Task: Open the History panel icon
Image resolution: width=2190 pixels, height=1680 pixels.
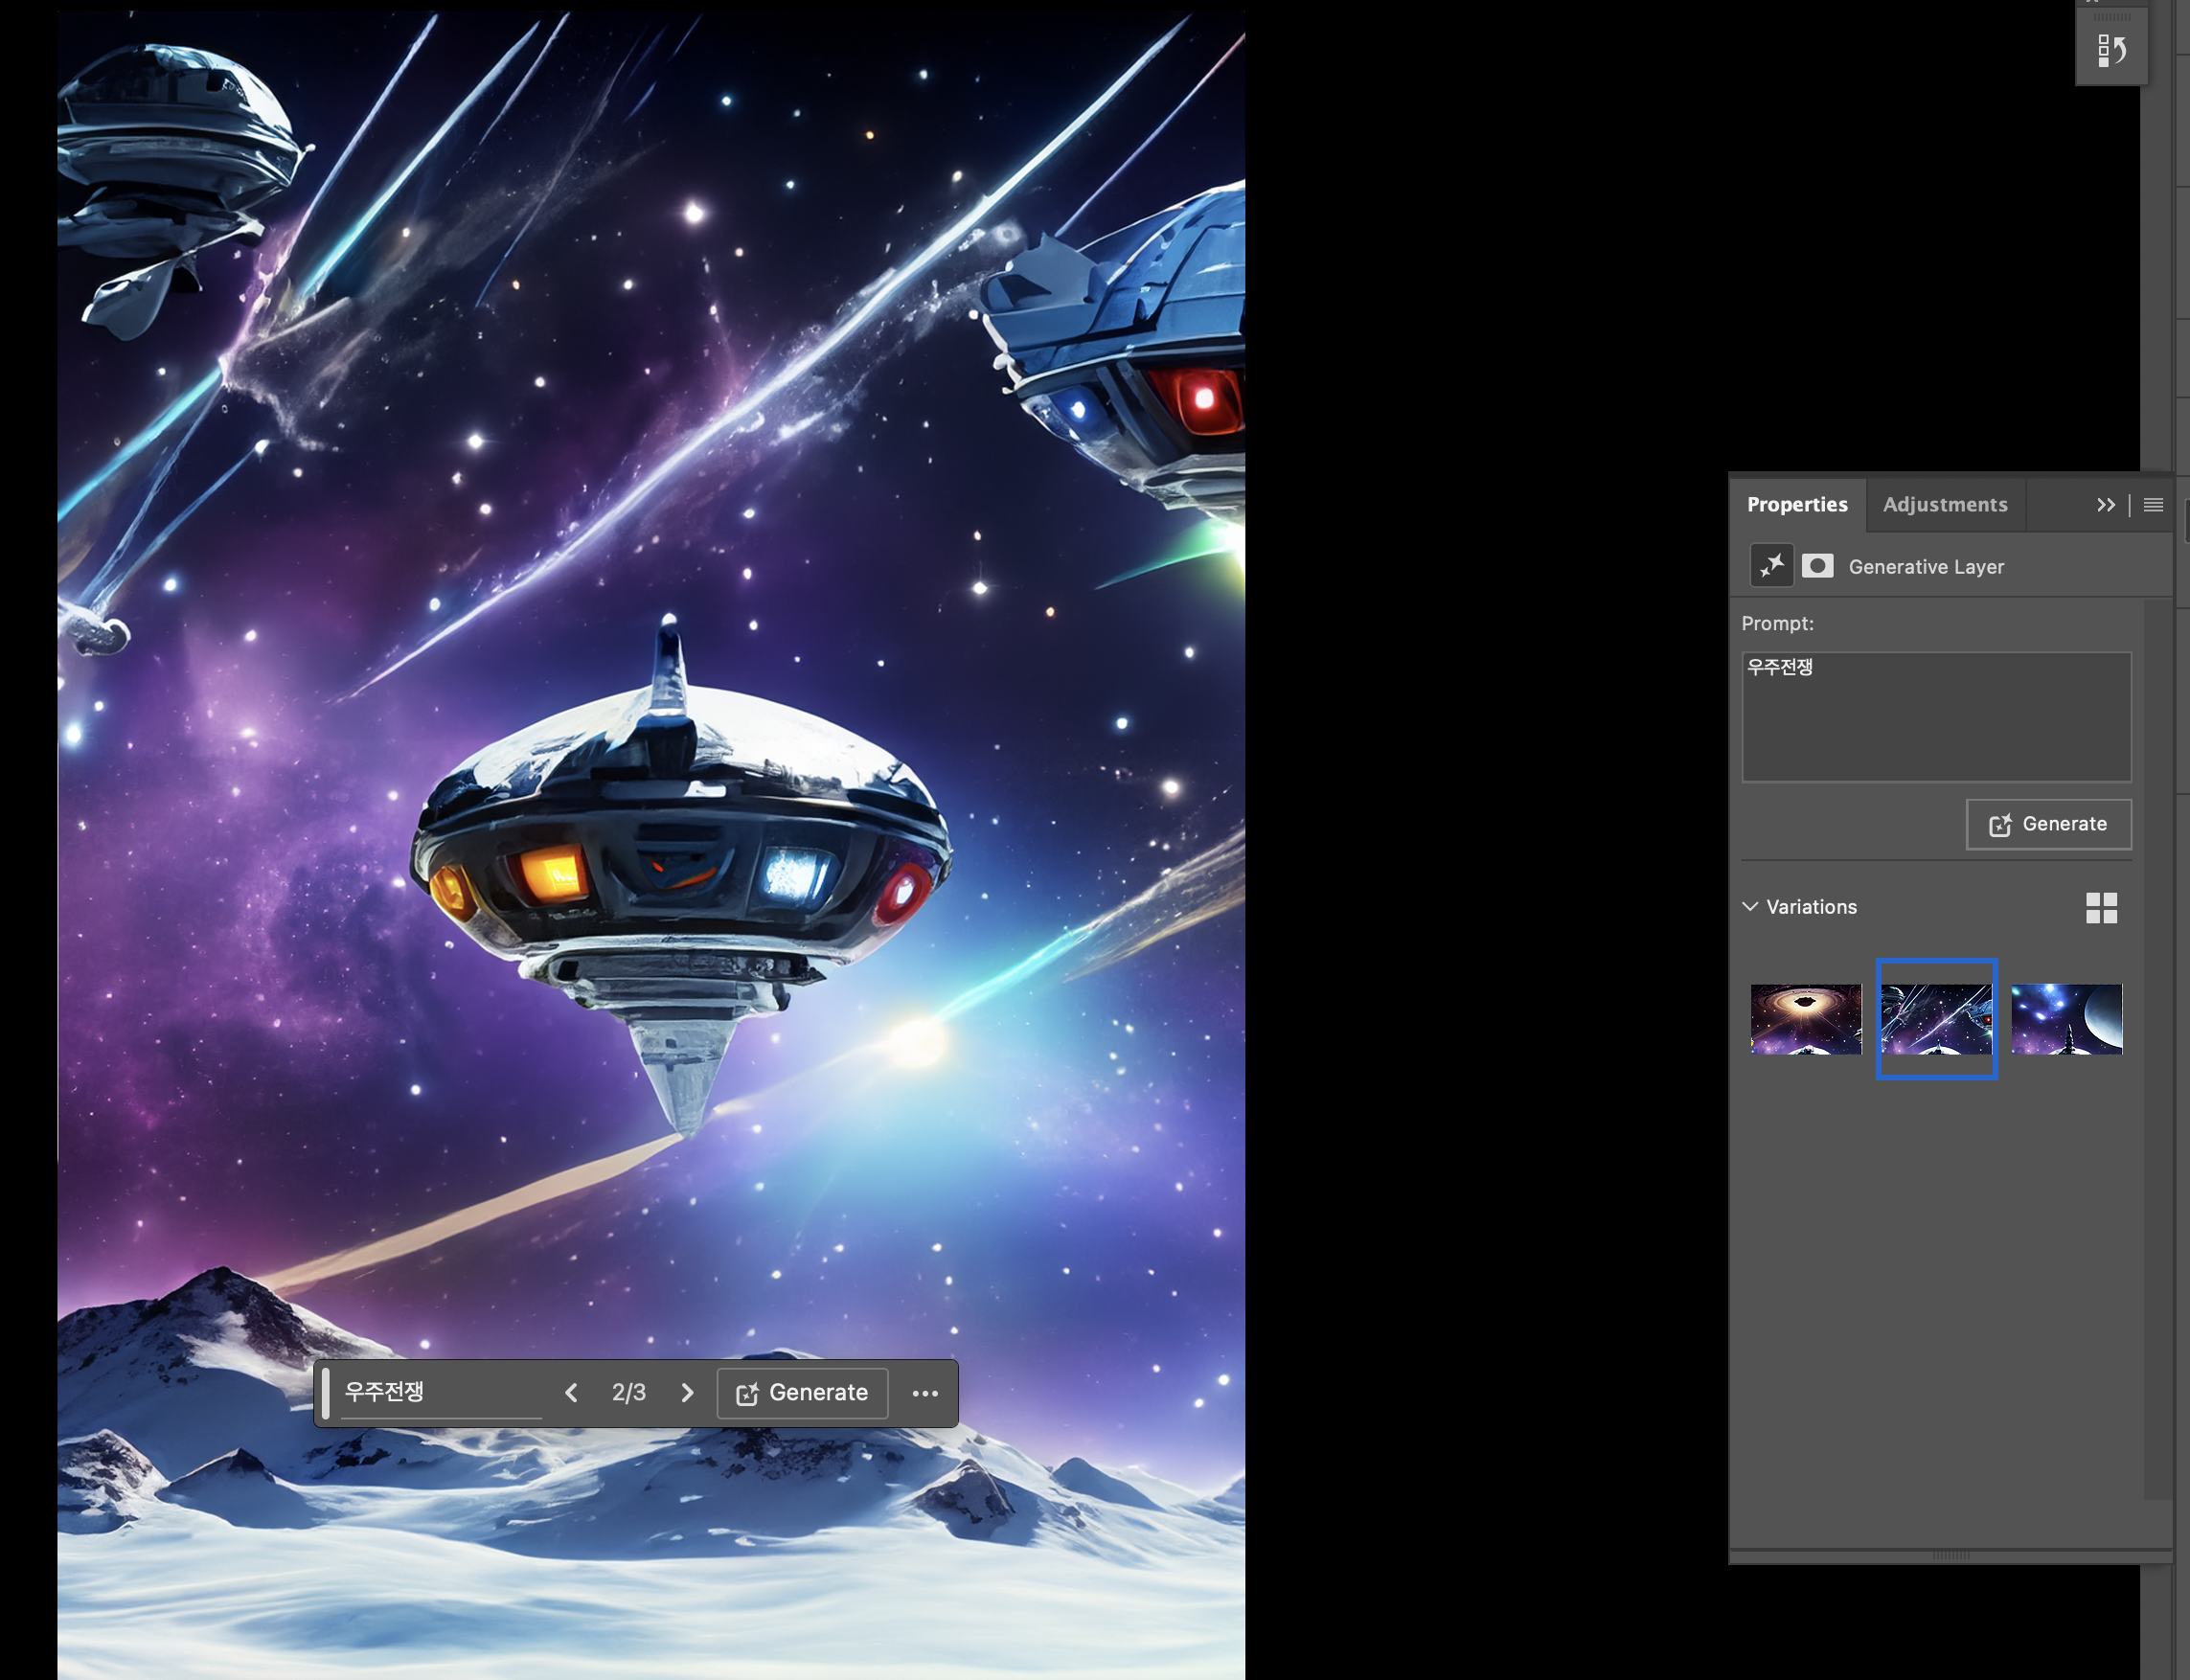Action: 2111,50
